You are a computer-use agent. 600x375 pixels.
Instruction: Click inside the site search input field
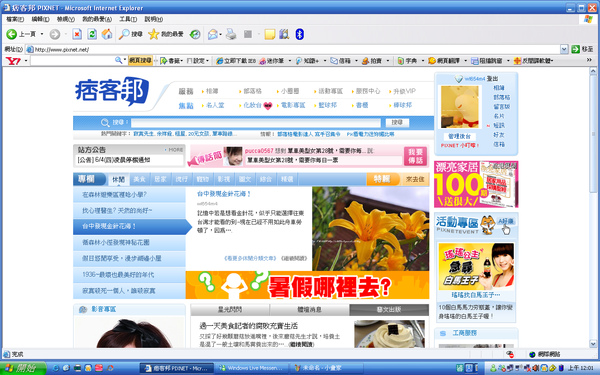tap(256, 122)
